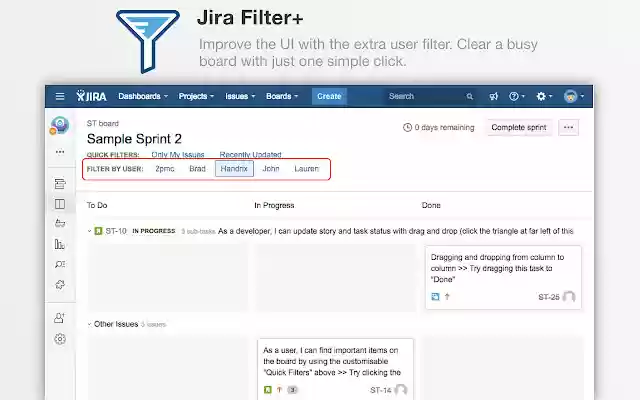640x400 pixels.
Task: Expand the Issues menu
Action: [x=240, y=96]
